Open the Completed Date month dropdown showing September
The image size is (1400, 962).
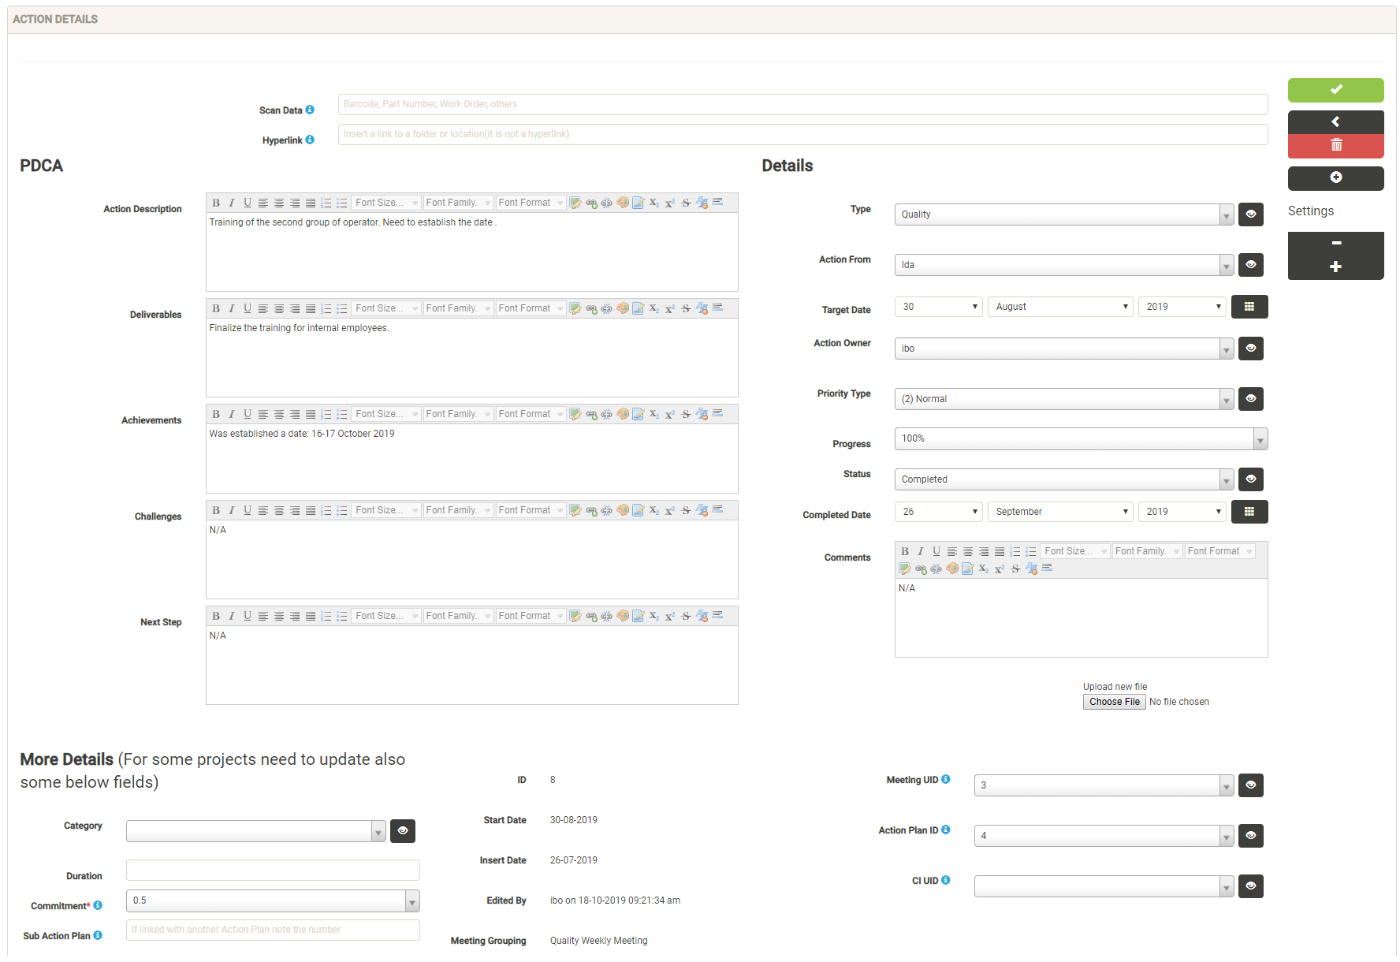(x=1060, y=512)
